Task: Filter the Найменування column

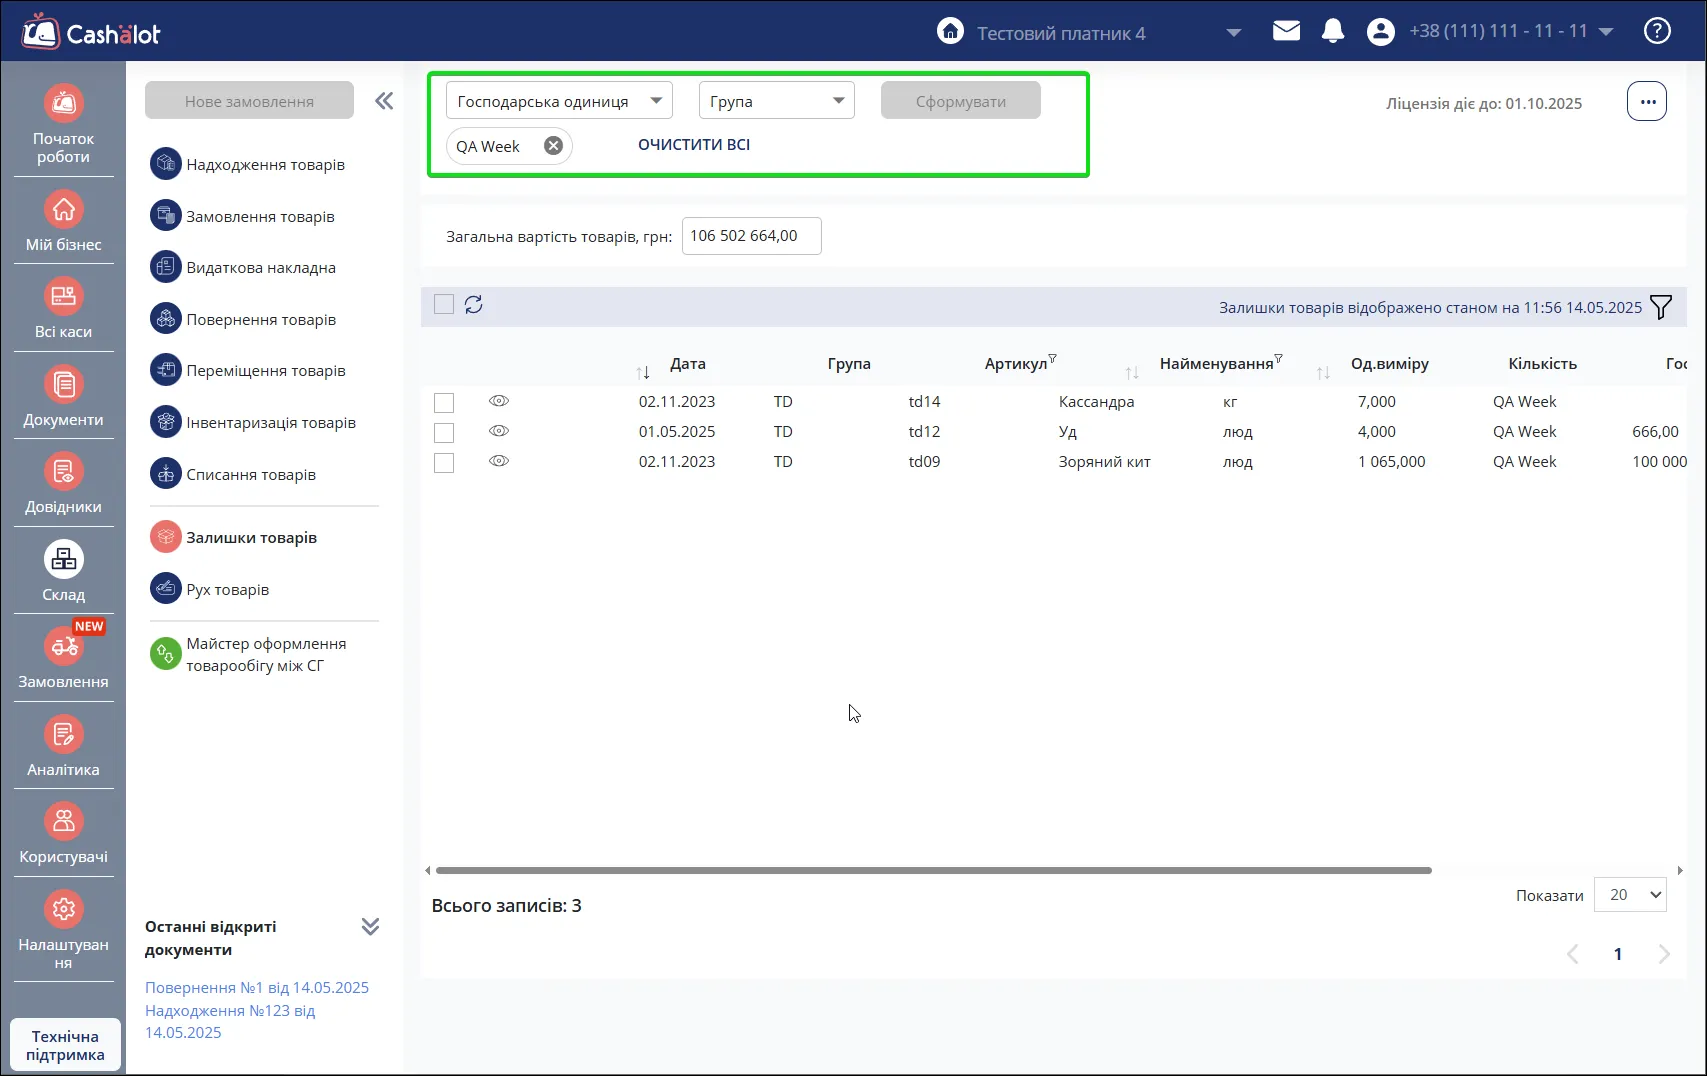Action: [1278, 358]
